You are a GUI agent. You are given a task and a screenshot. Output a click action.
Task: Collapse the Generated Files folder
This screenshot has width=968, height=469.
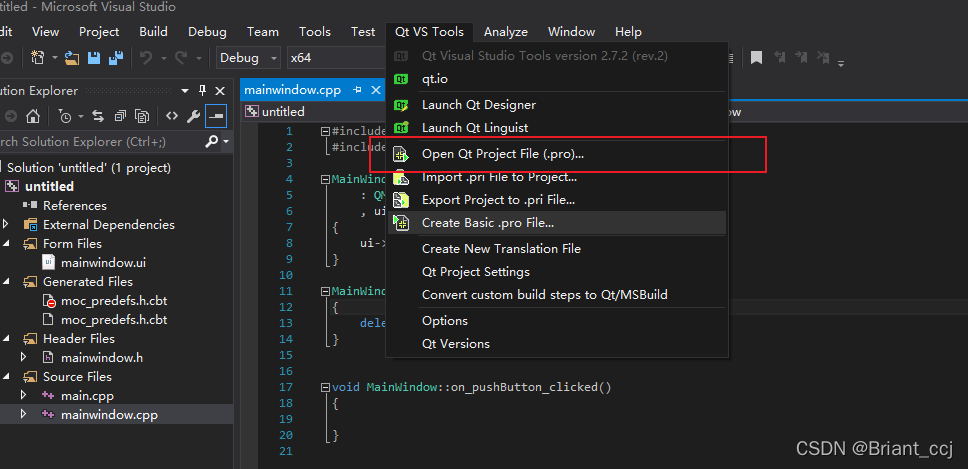(7, 283)
